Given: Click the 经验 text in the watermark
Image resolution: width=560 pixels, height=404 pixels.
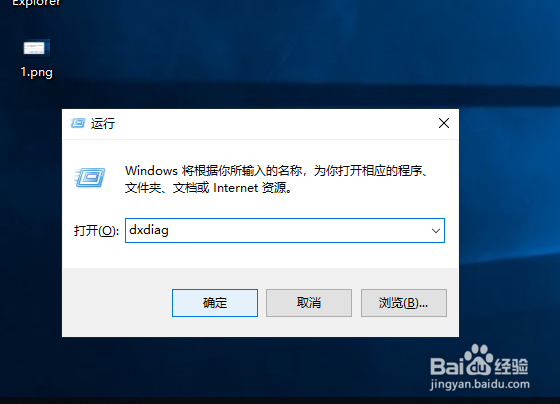Looking at the screenshot, I should point(511,366).
